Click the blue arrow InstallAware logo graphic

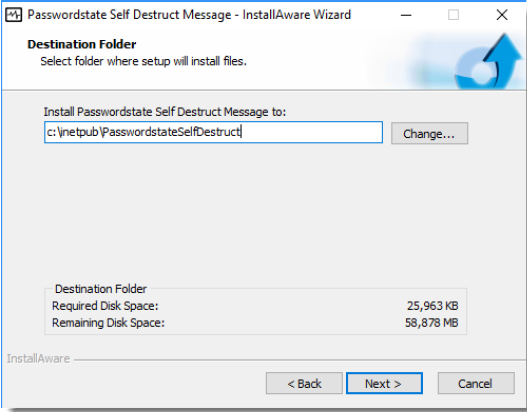coord(488,62)
